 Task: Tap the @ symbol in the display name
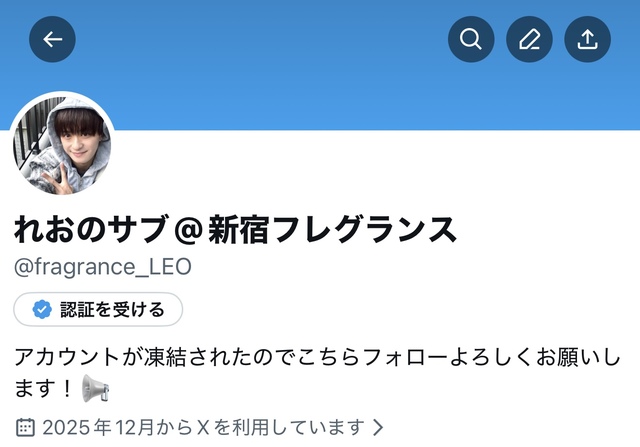(188, 230)
